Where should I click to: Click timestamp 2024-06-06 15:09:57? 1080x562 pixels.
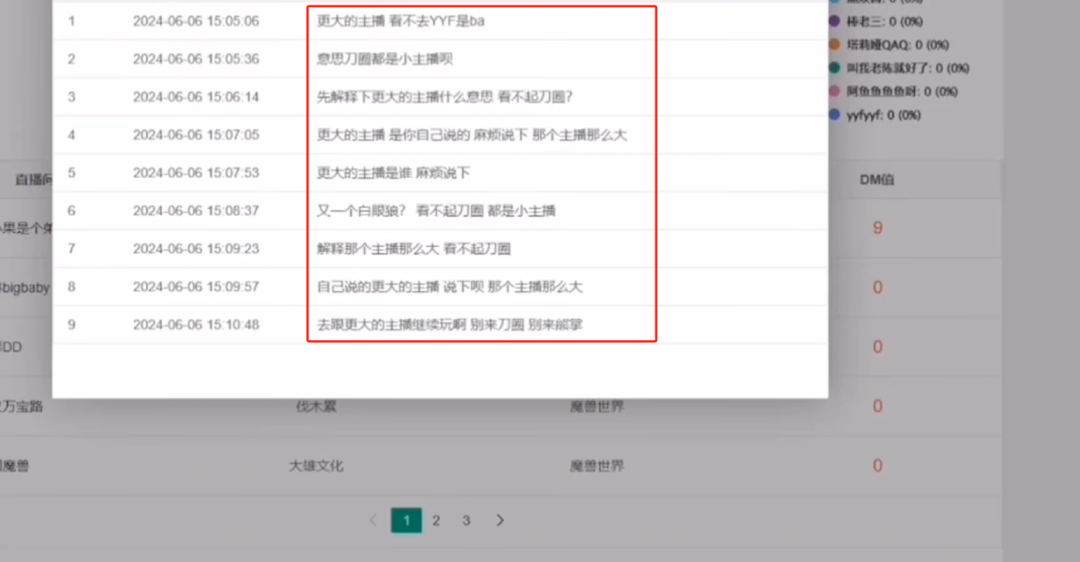click(x=196, y=287)
